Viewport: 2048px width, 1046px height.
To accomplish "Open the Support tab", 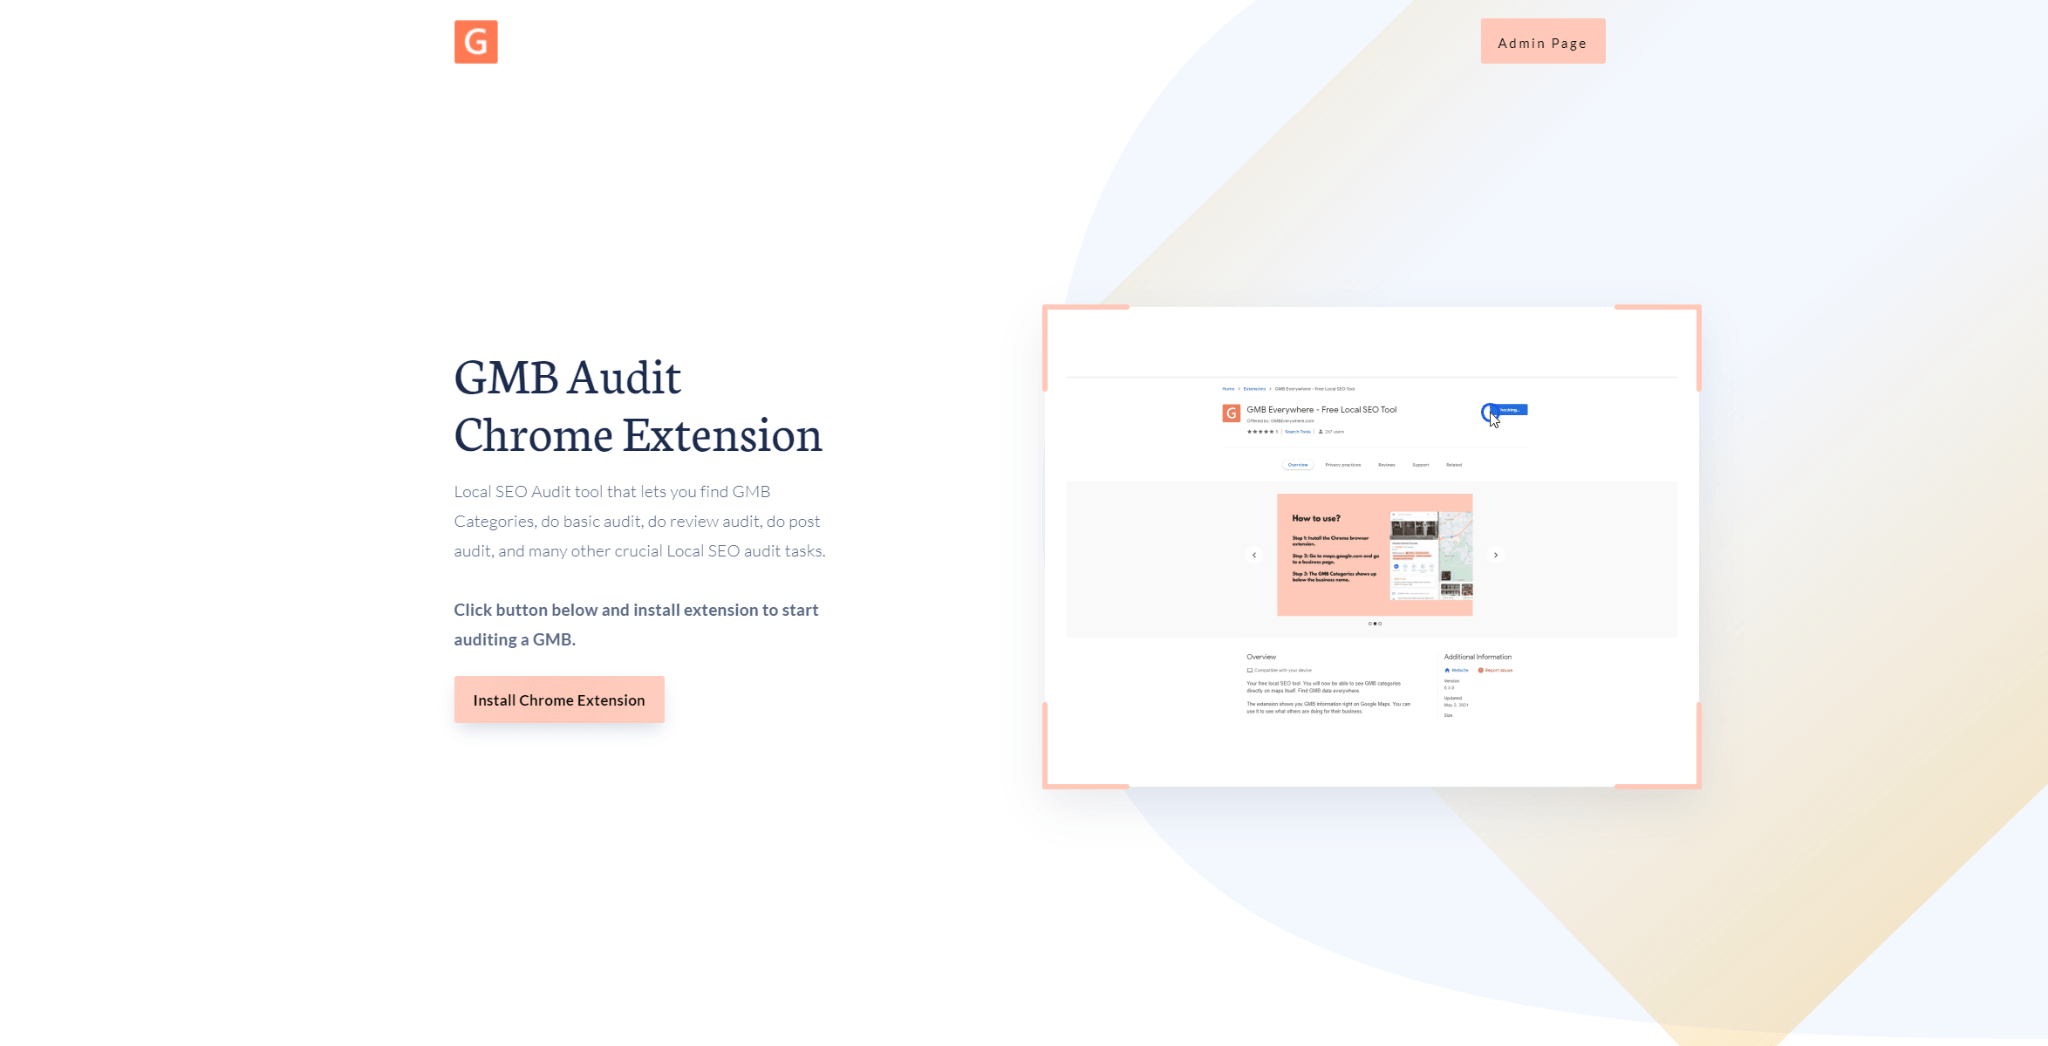I will click(x=1420, y=465).
